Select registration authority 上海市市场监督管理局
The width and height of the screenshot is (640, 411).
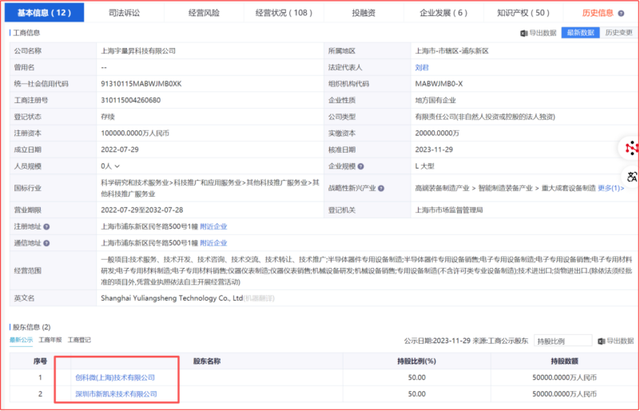coord(449,211)
